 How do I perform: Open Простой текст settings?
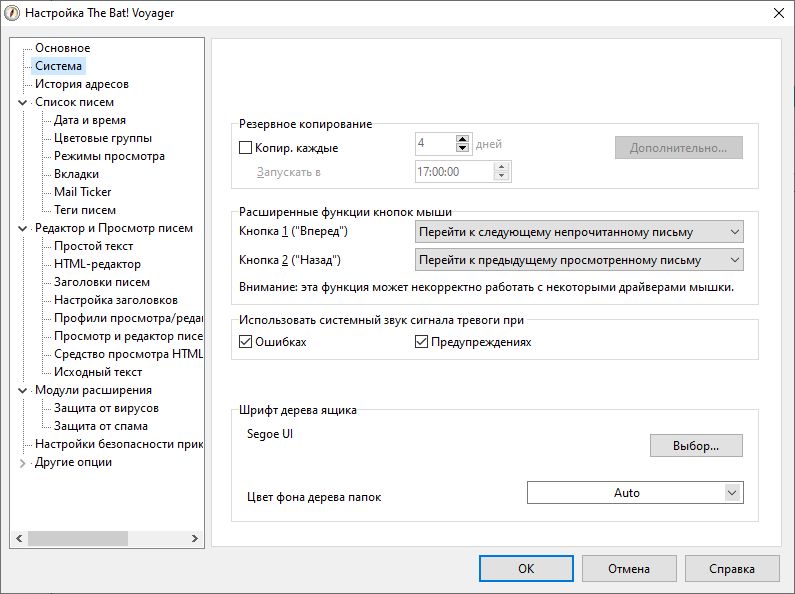pos(93,246)
